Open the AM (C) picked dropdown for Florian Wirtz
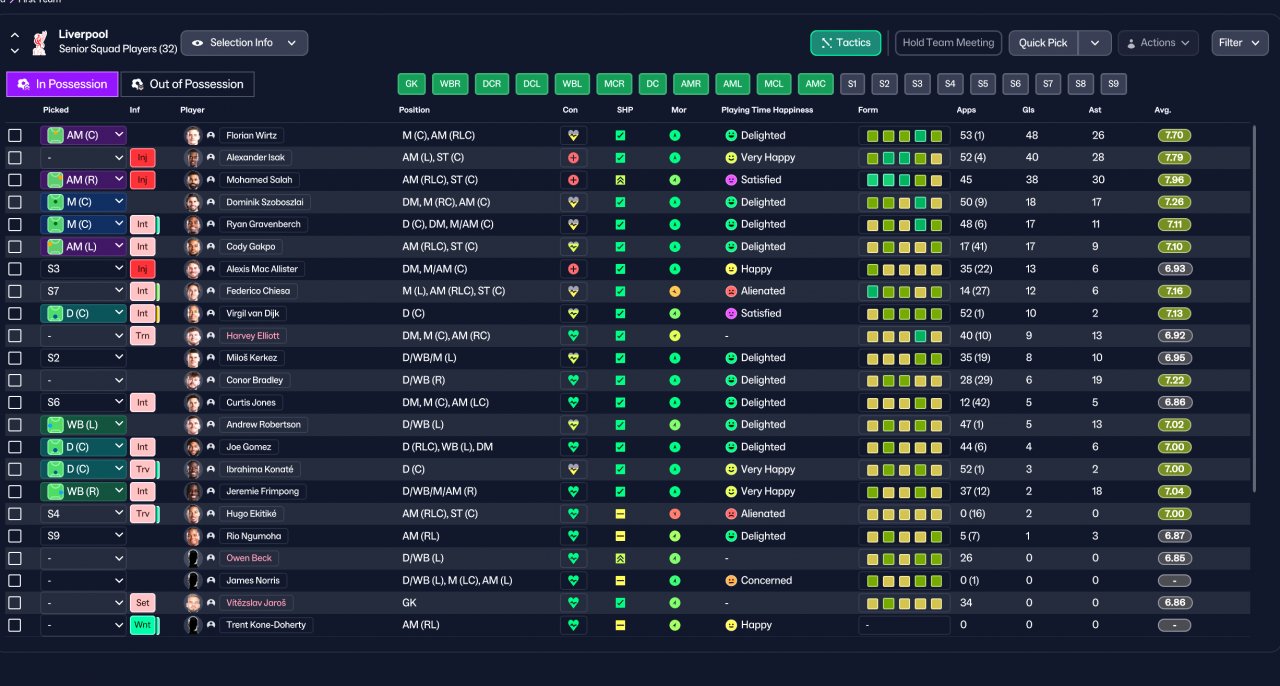This screenshot has width=1280, height=686. 84,135
